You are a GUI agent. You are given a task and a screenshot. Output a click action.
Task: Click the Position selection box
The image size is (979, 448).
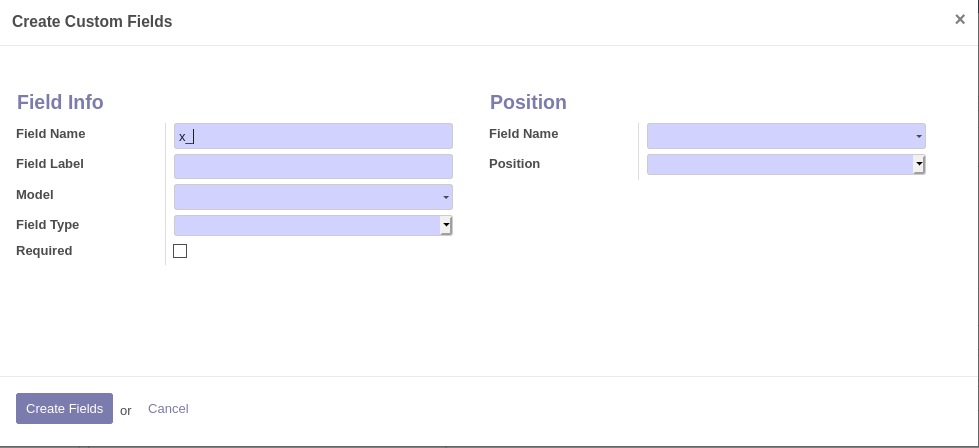[778, 164]
